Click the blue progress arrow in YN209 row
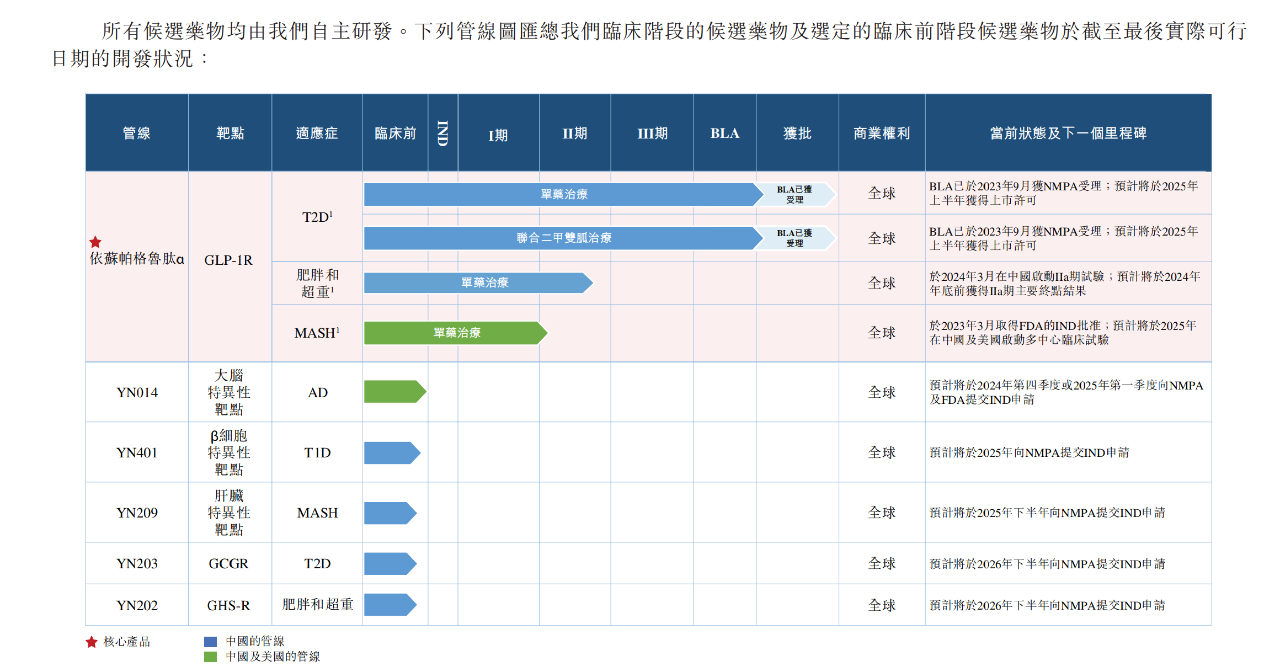1280x669 pixels. tap(389, 513)
